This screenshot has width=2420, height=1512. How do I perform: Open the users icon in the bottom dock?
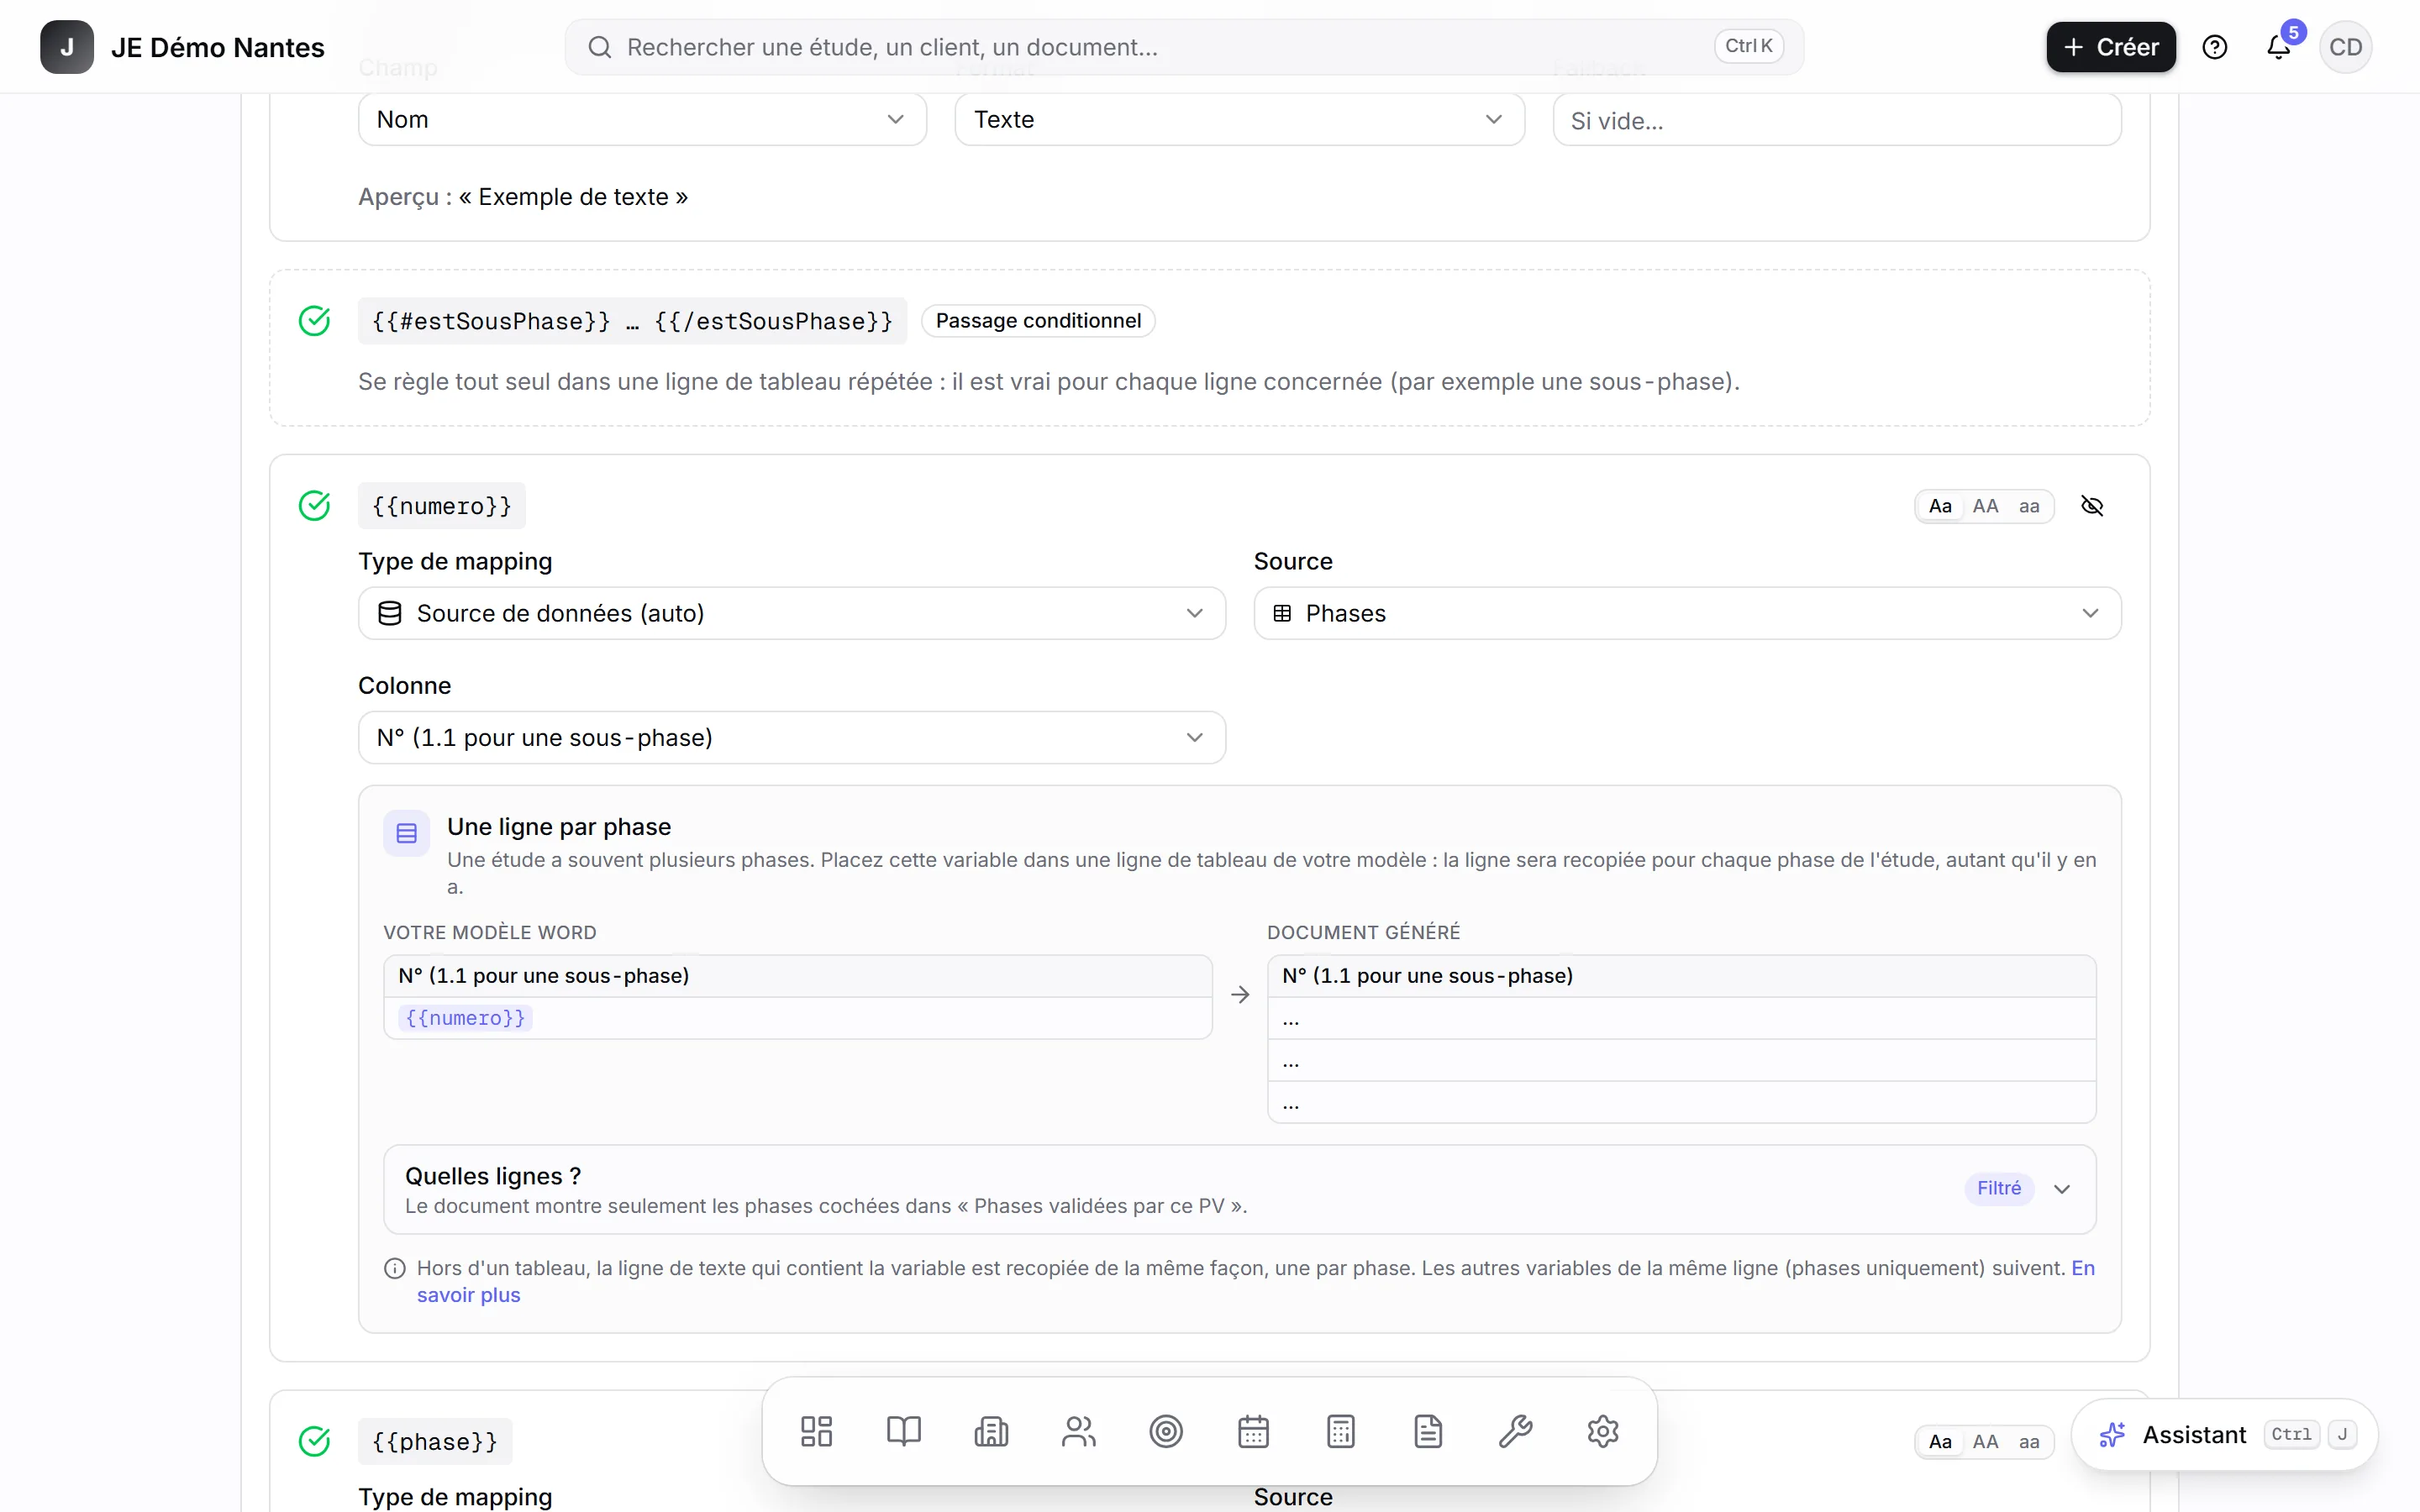[x=1079, y=1431]
